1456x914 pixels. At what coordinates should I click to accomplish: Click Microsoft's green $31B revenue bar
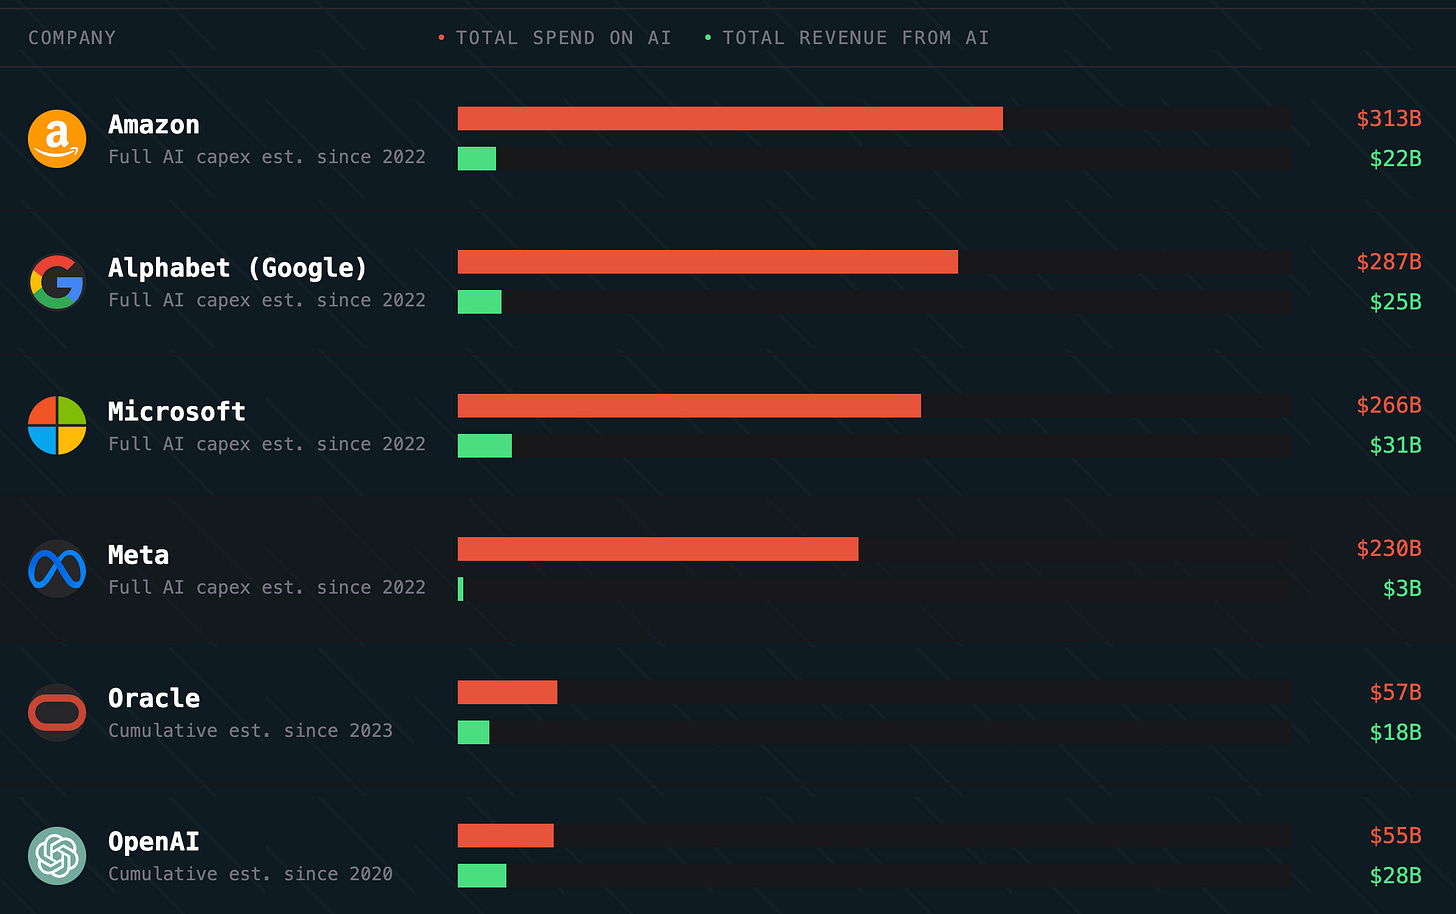(485, 445)
